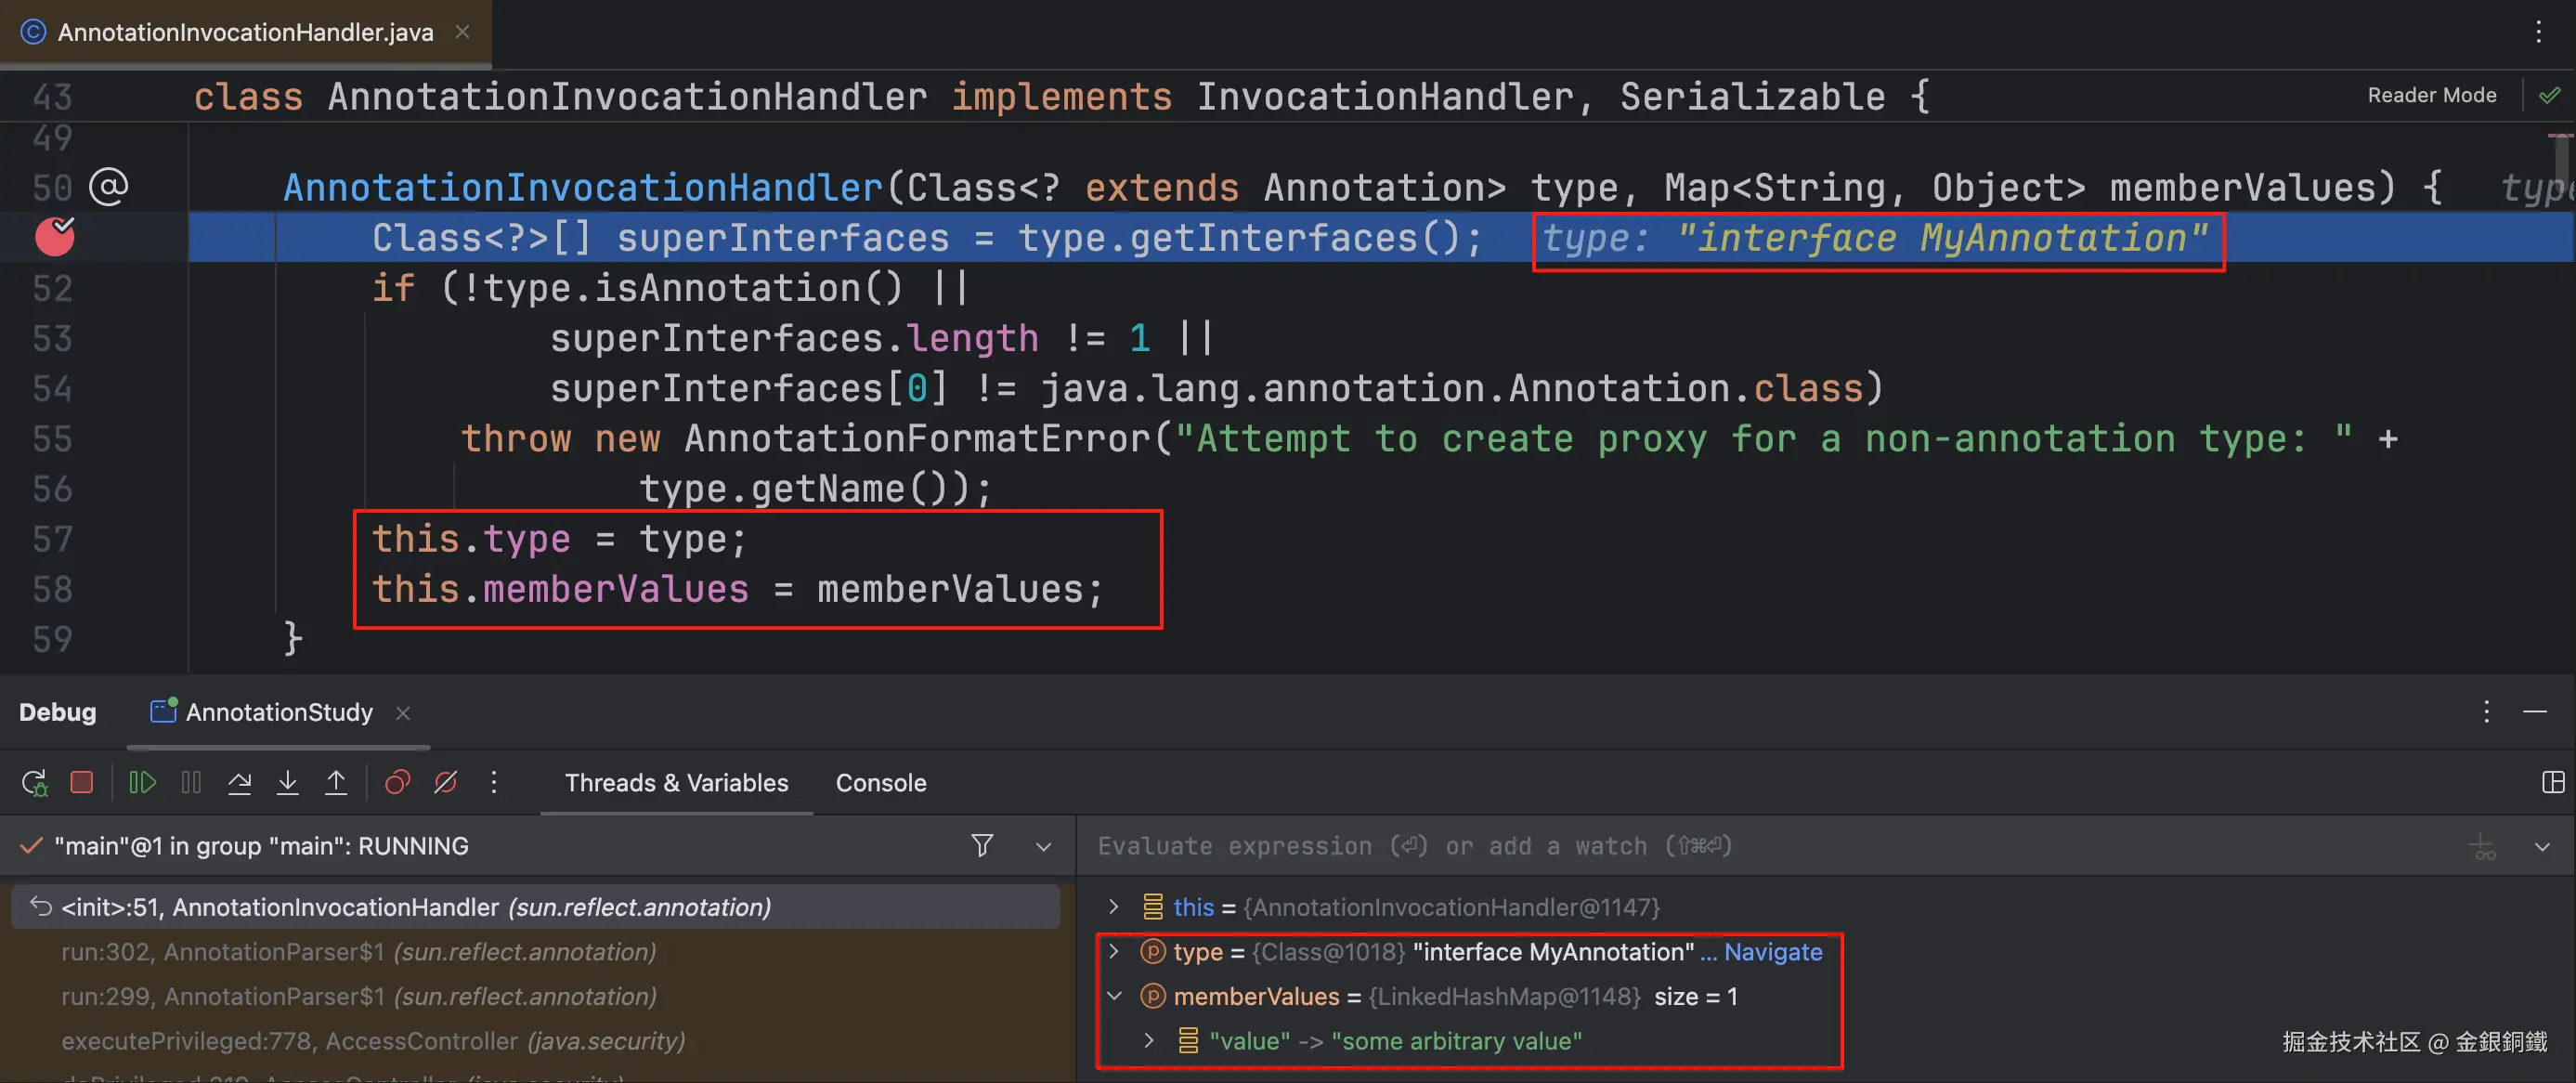The width and height of the screenshot is (2576, 1083).
Task: Collapse the memberVariables node
Action: coord(1113,997)
